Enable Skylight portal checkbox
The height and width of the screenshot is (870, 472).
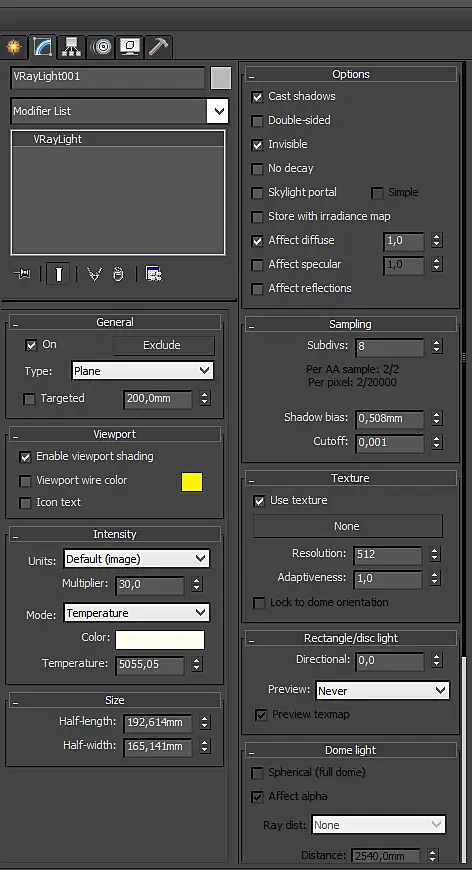(x=257, y=193)
